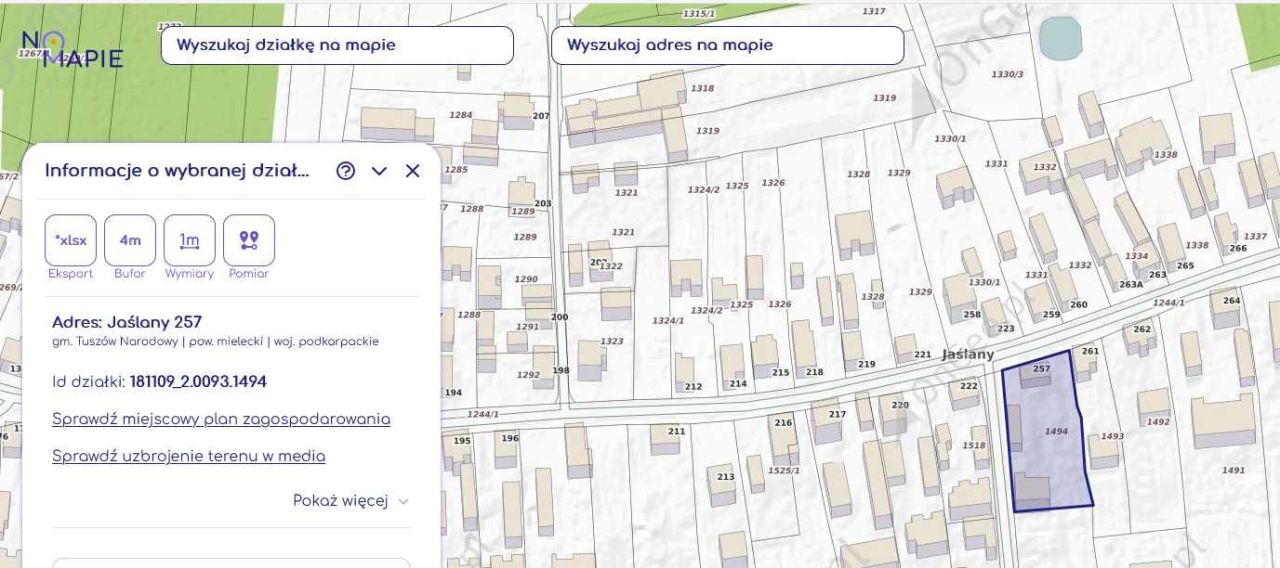
Task: Click the blue pond on map
Action: click(1060, 38)
